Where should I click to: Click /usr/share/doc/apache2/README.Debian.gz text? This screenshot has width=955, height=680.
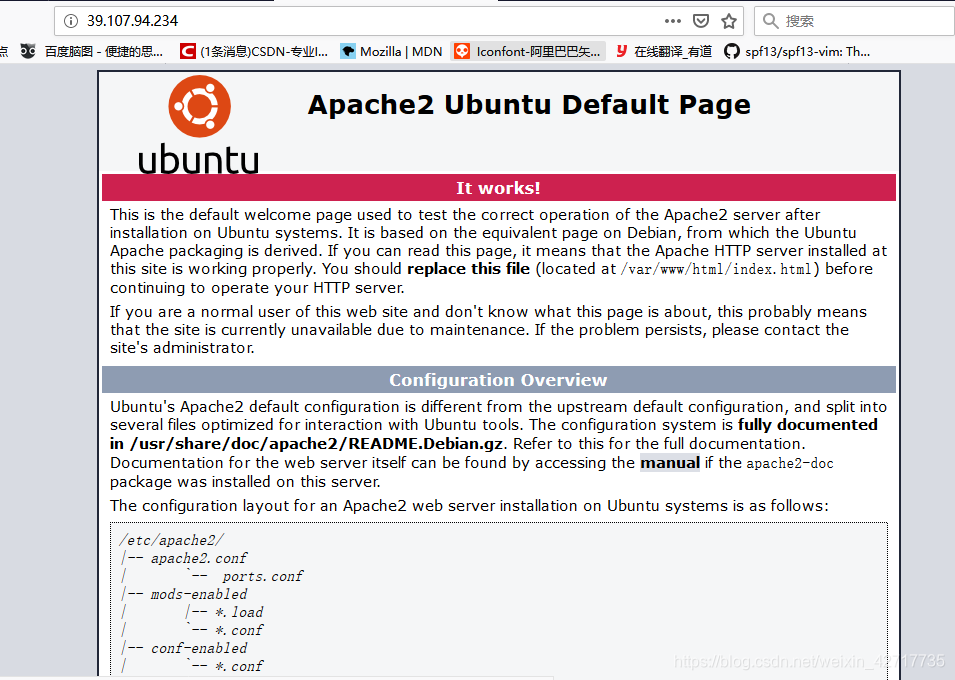click(x=317, y=444)
